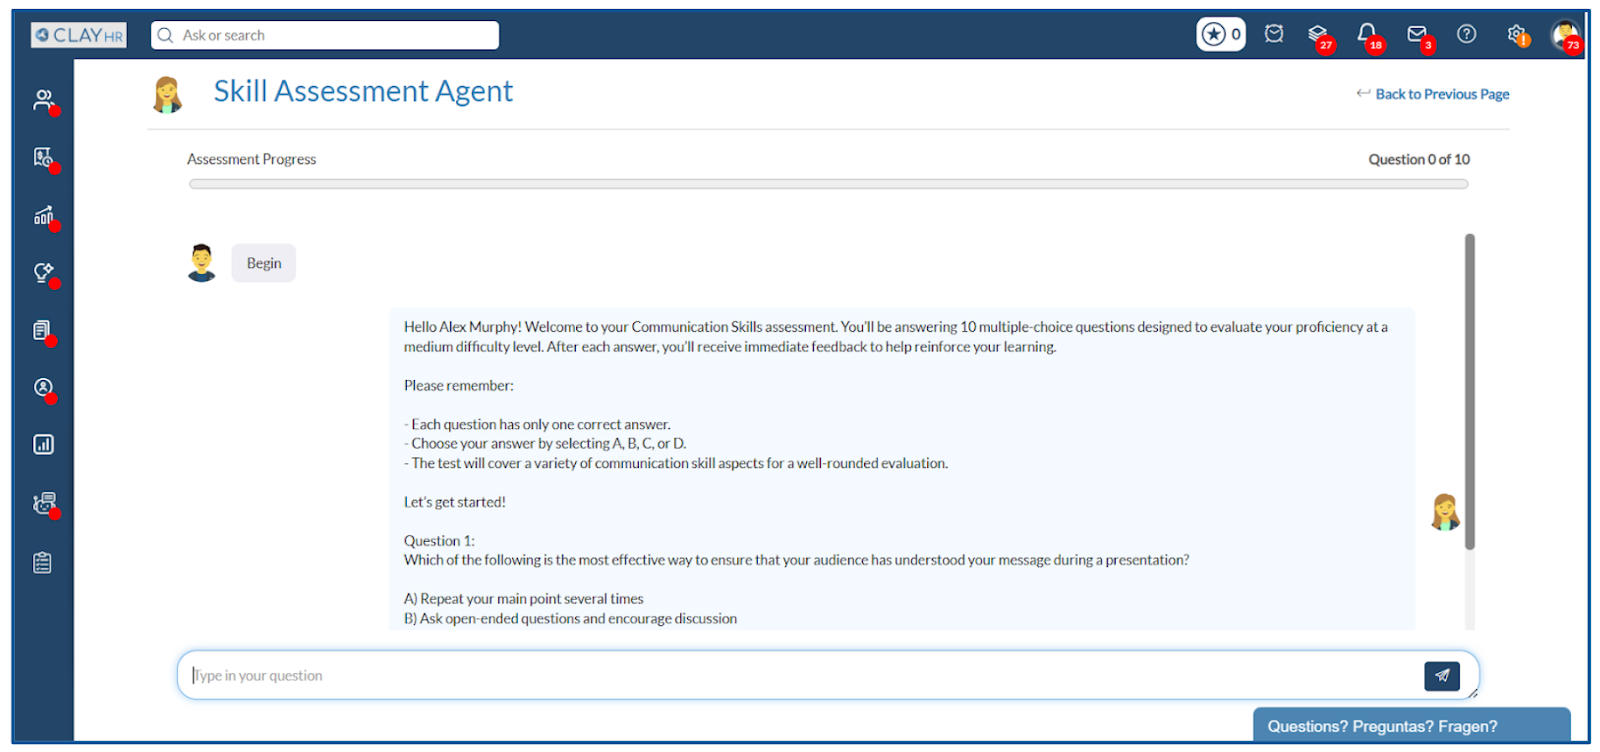The image size is (1600, 752).
Task: Open the clipboard checklist sidebar icon
Action: (x=42, y=563)
